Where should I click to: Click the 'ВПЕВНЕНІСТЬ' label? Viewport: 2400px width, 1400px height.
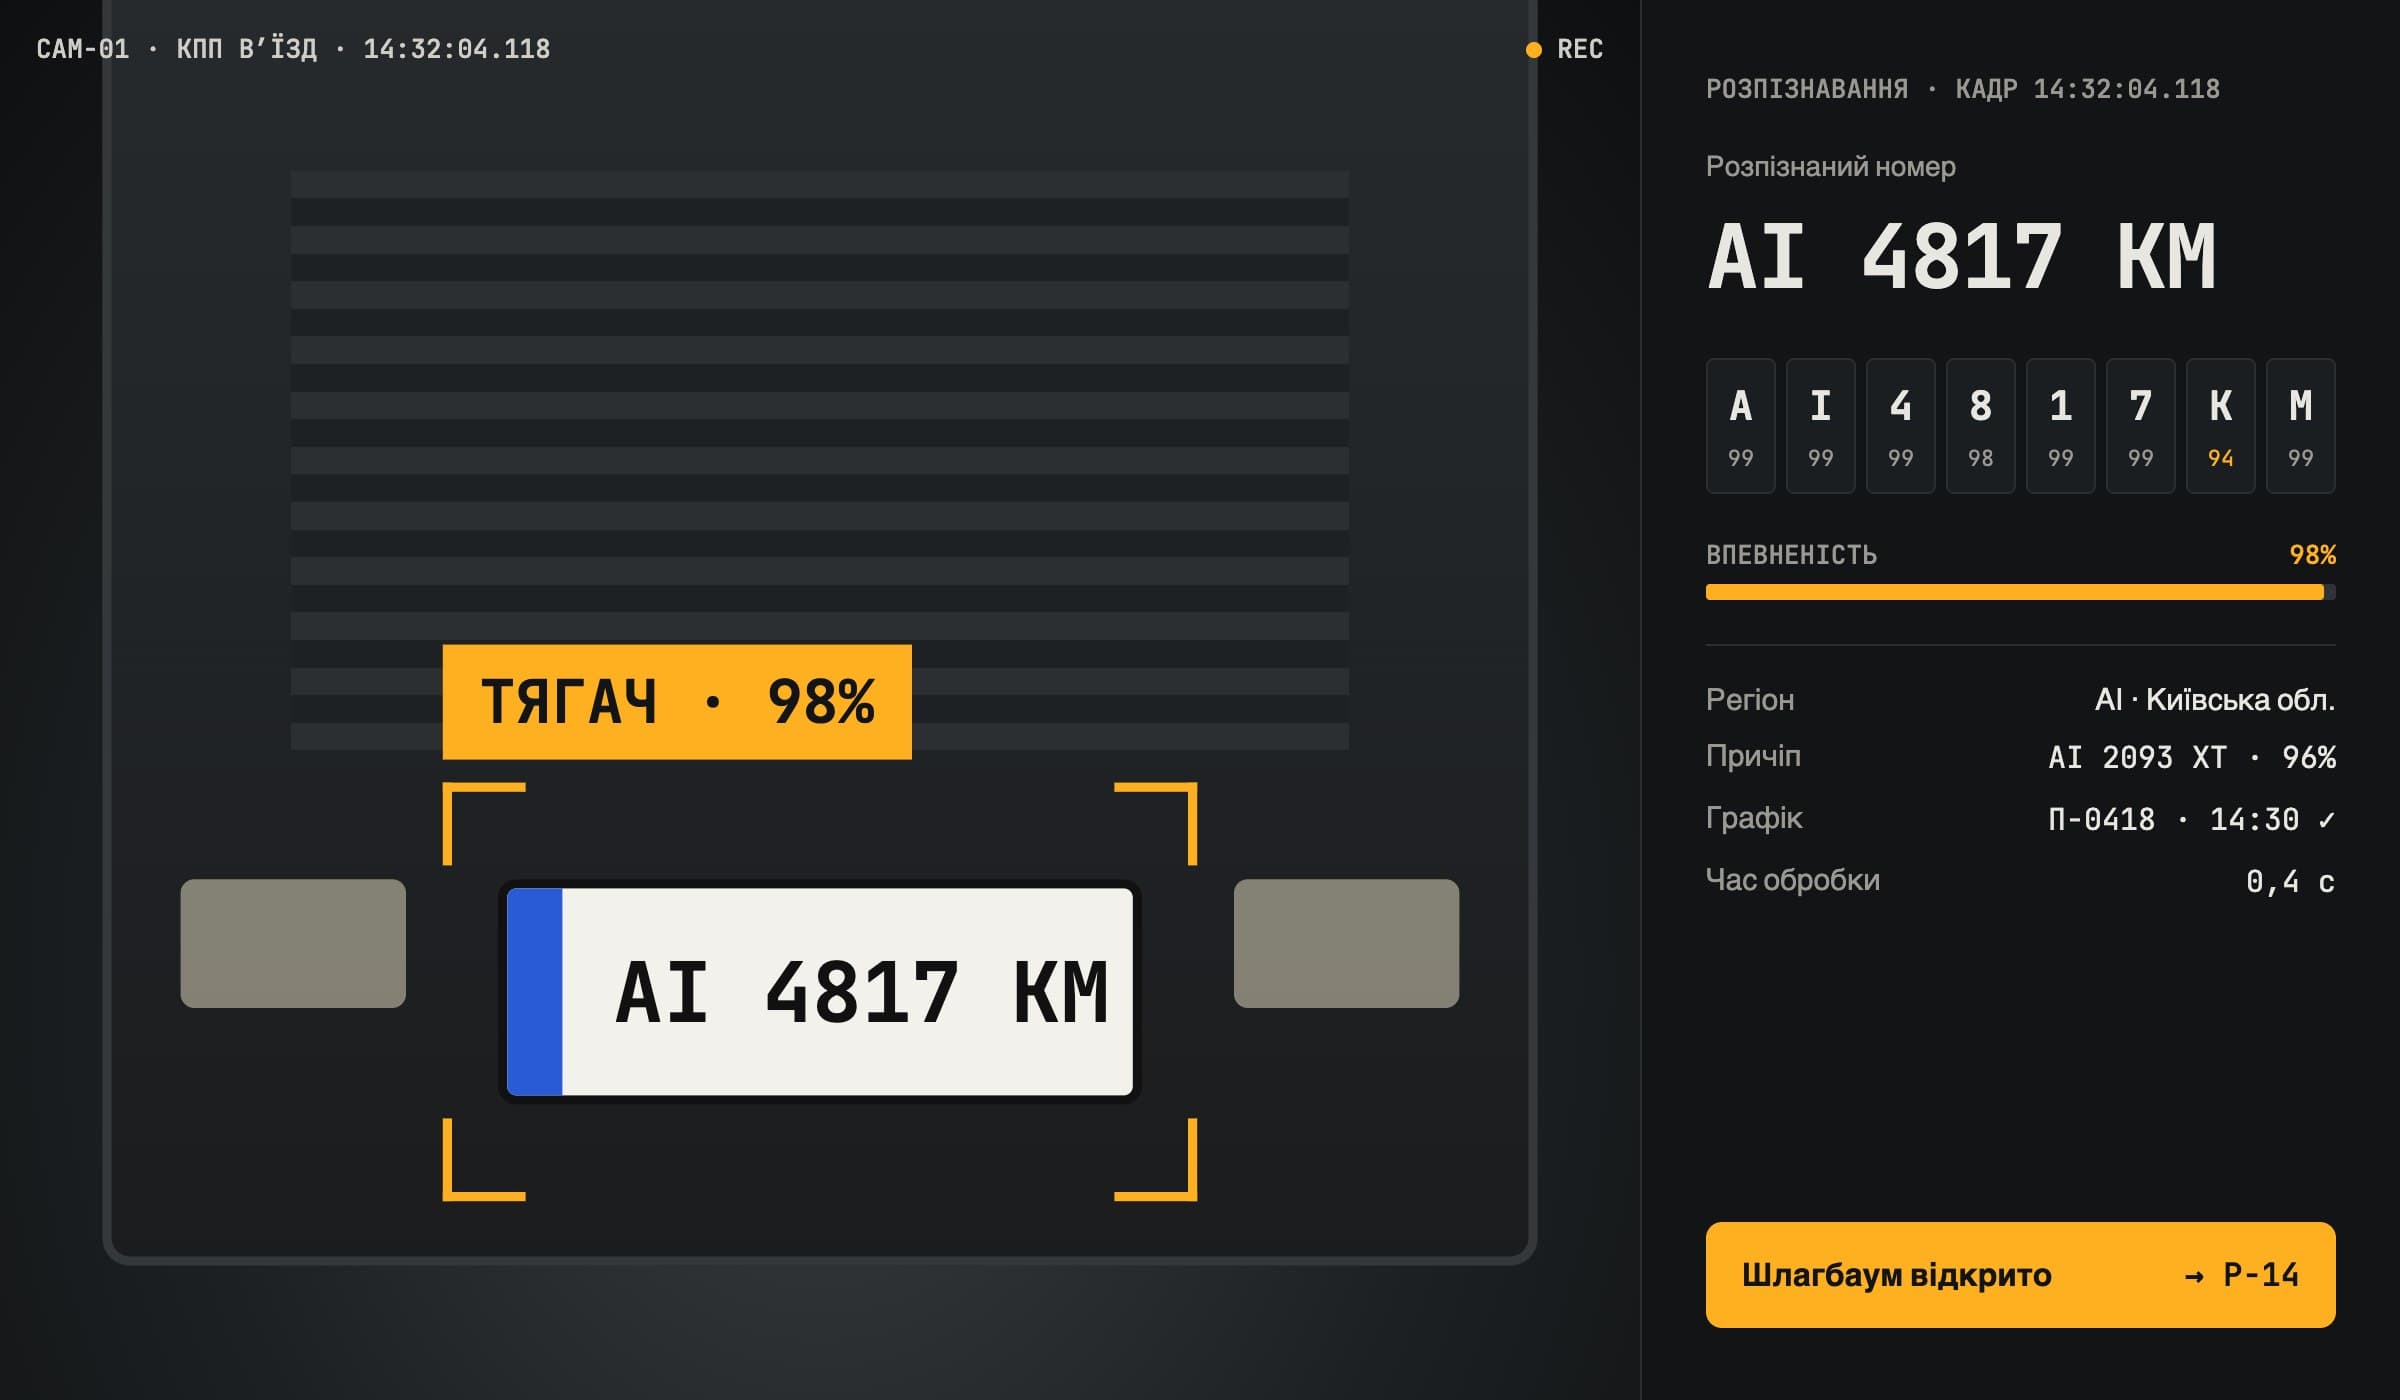[1791, 555]
